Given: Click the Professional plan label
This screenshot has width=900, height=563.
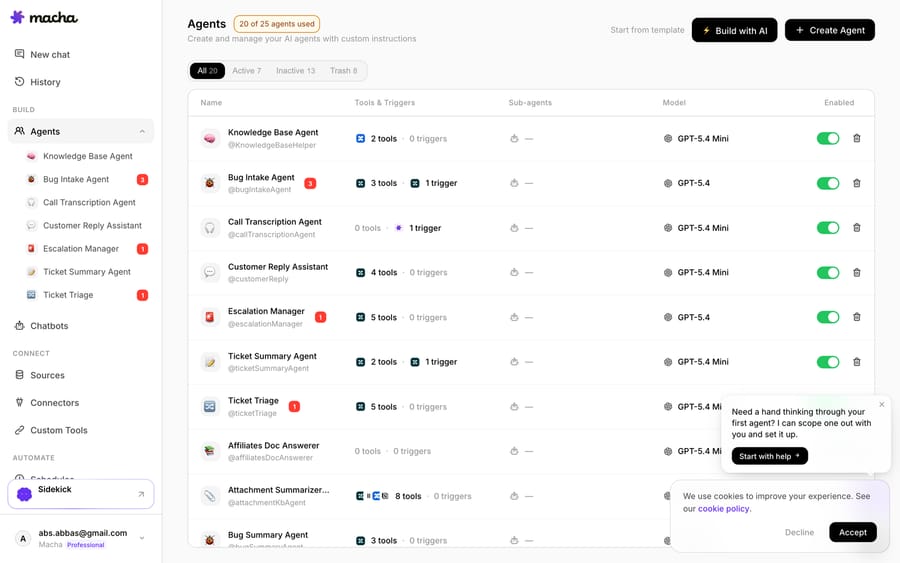Looking at the screenshot, I should (86, 545).
